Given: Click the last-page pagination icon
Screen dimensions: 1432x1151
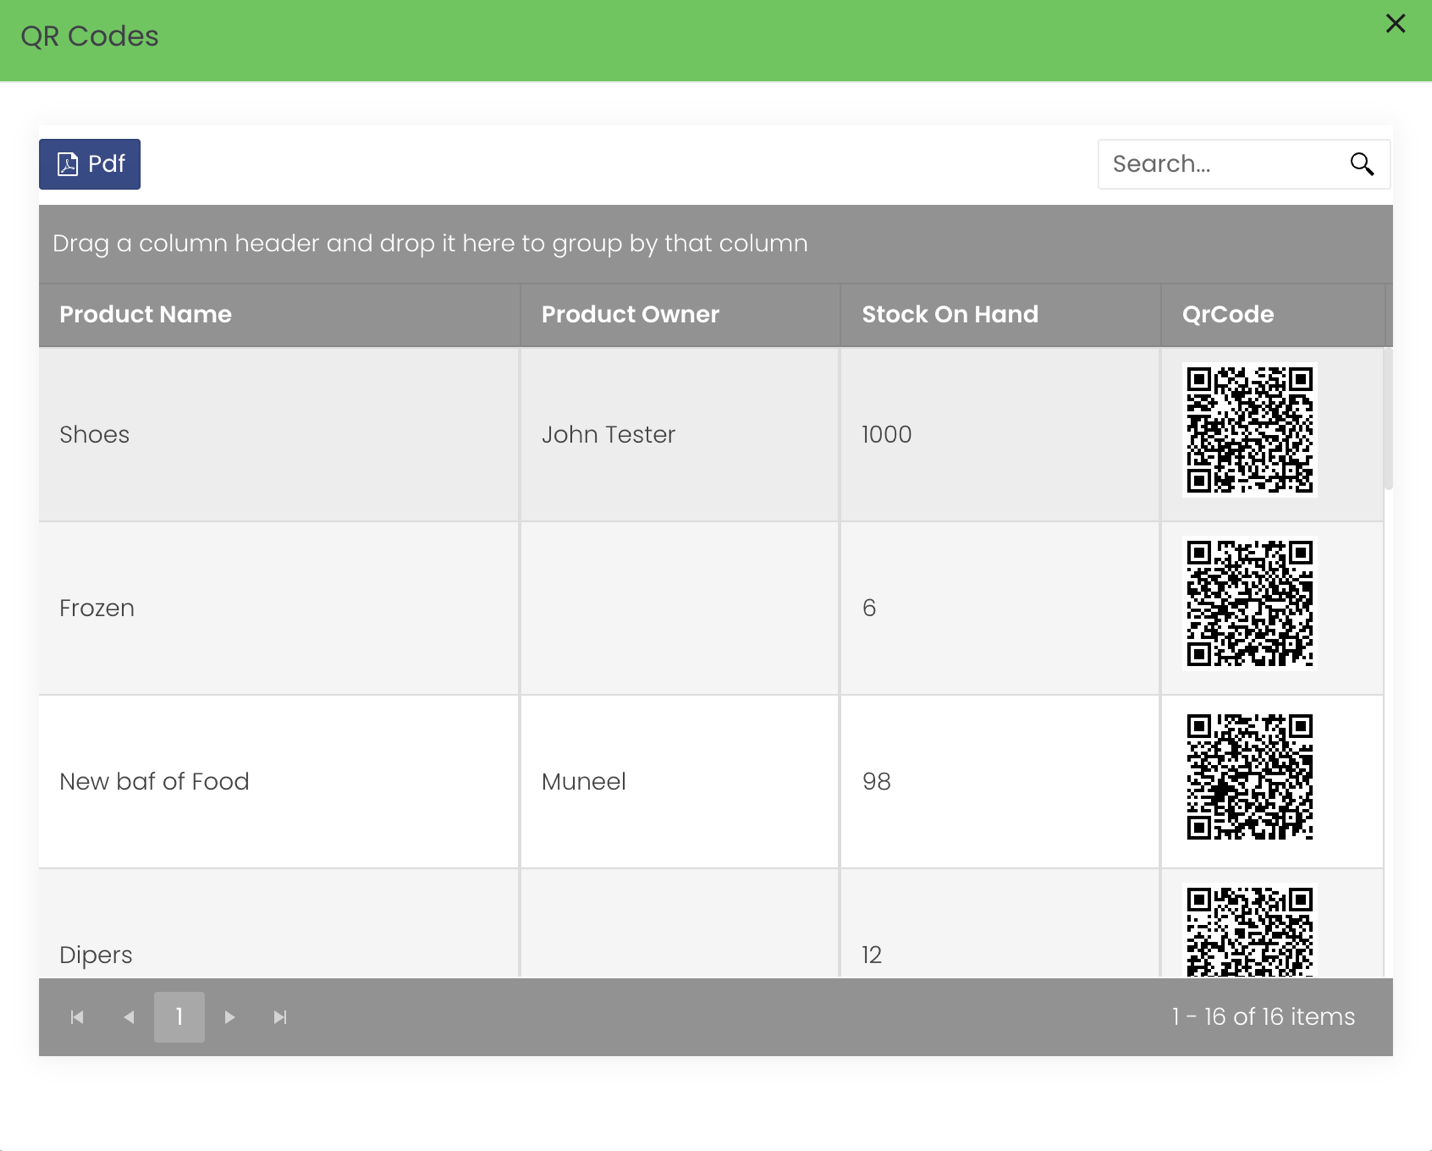Looking at the screenshot, I should 280,1016.
